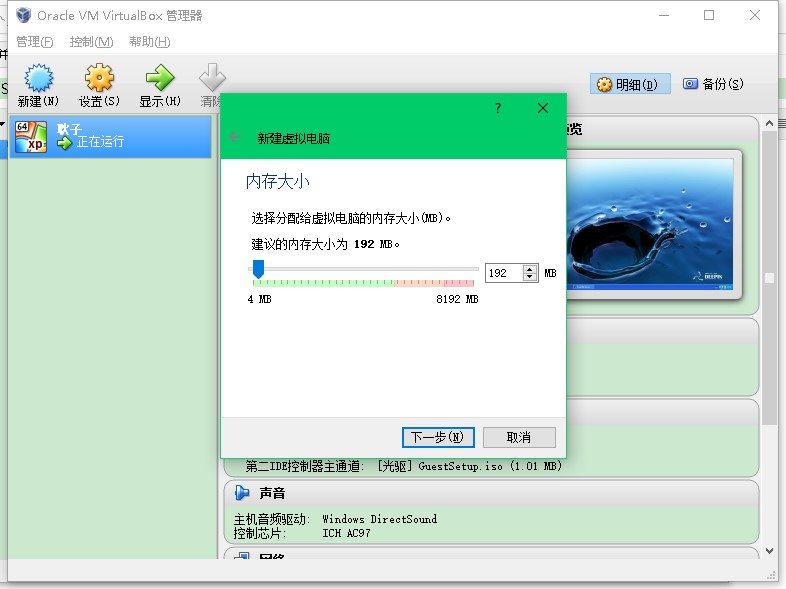Click the 8192 MB maximum label

457,299
